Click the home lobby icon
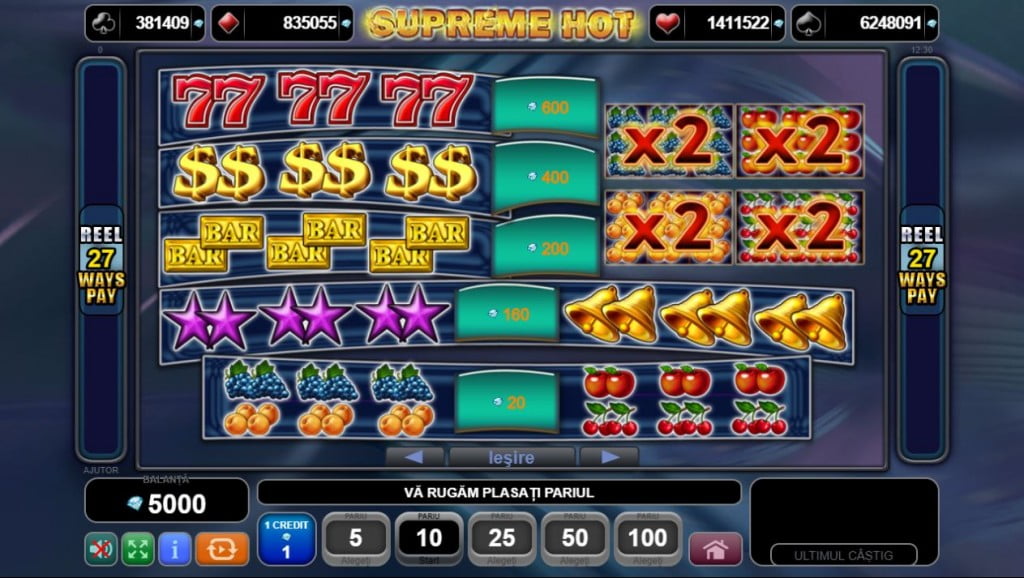The image size is (1024, 578). [716, 549]
